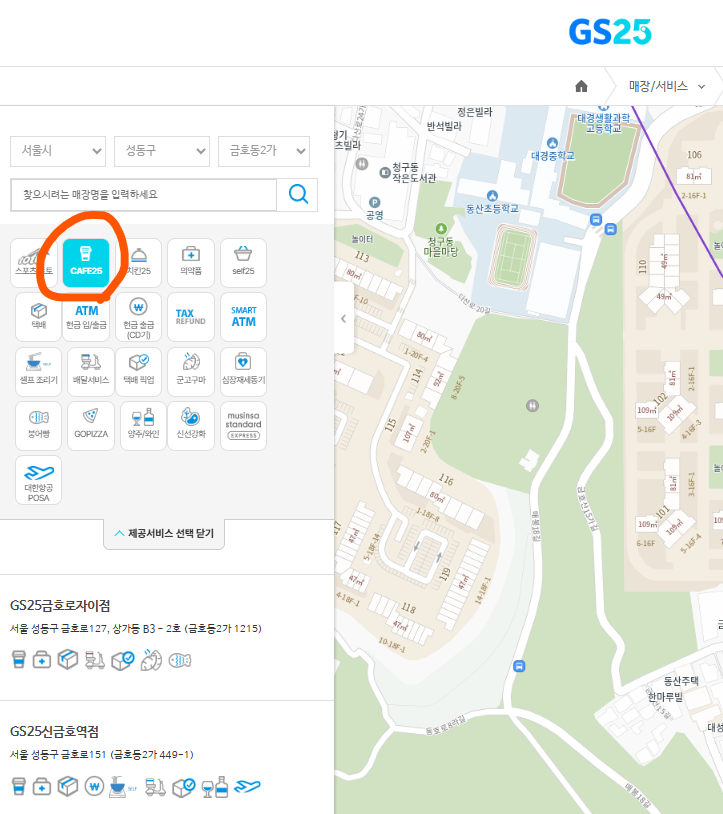The image size is (723, 814).
Task: Click address 서울 성동구 금호로151 text
Action: click(x=102, y=754)
